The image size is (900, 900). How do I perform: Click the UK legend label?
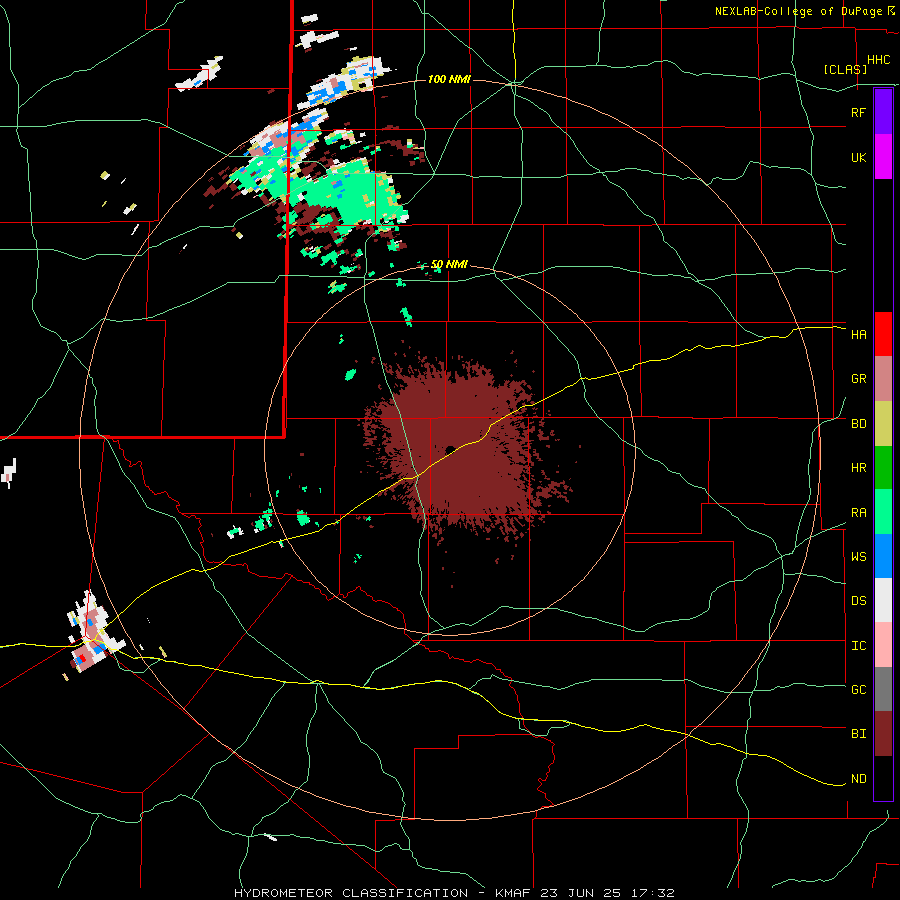click(858, 158)
